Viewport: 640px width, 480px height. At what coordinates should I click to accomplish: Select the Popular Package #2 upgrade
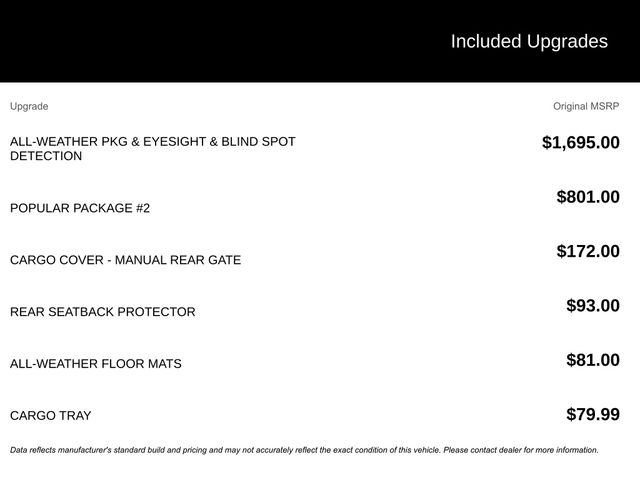[x=80, y=208]
